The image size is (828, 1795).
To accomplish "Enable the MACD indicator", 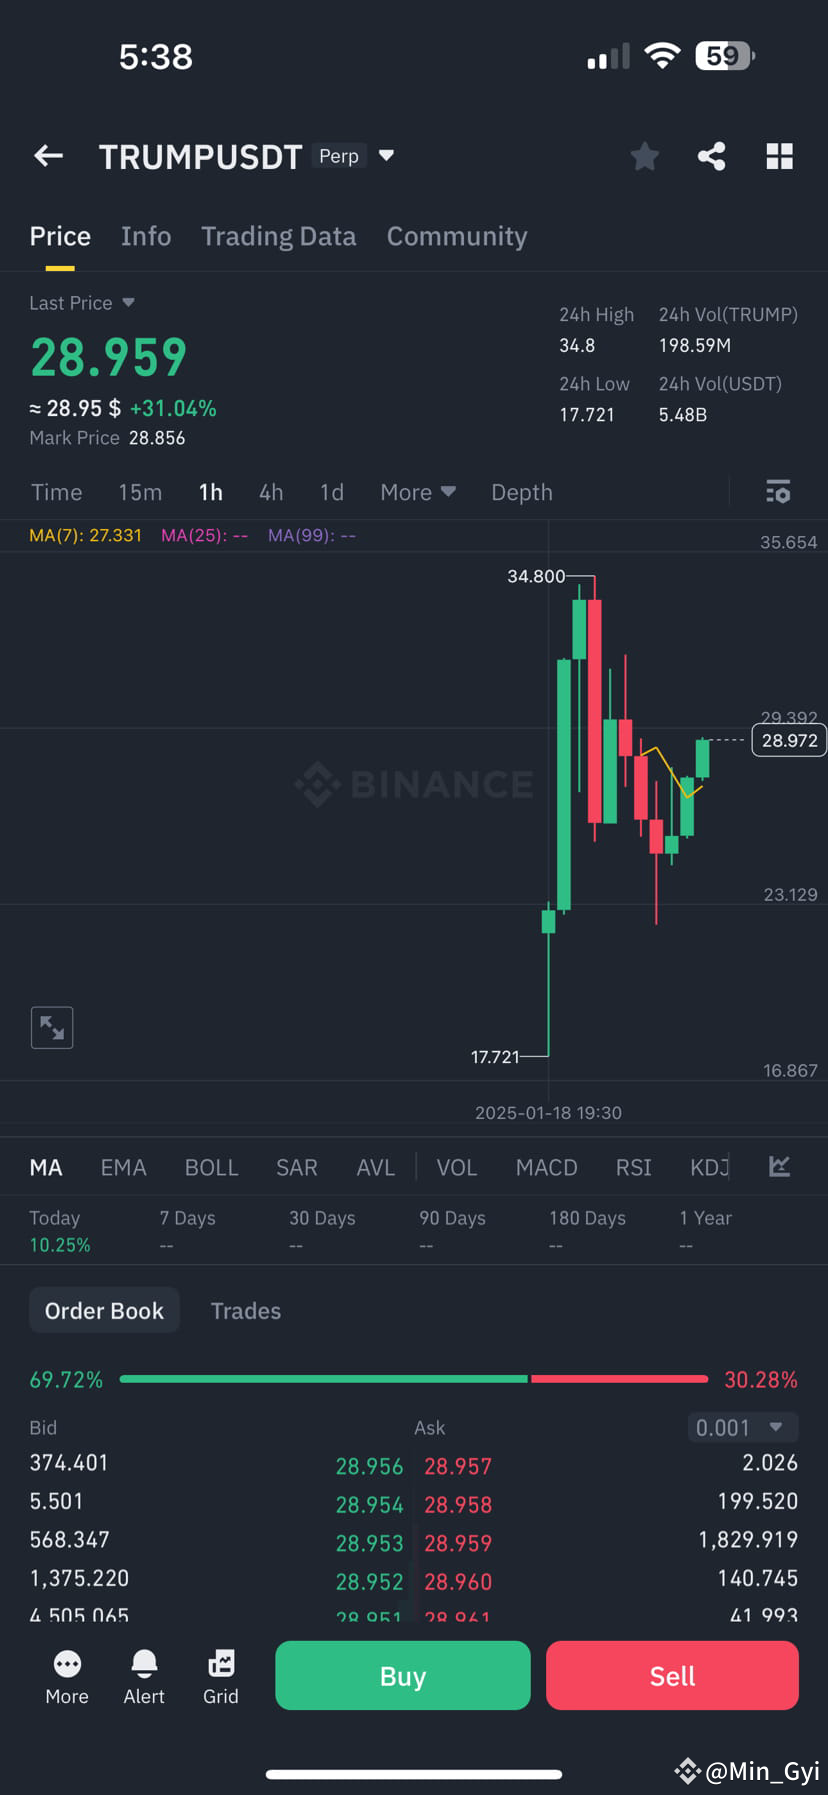I will pos(546,1166).
